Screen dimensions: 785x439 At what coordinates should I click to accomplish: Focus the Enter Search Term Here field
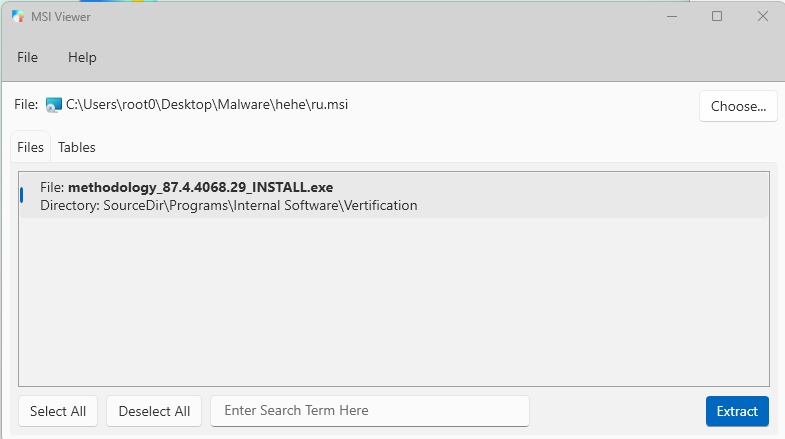click(370, 411)
